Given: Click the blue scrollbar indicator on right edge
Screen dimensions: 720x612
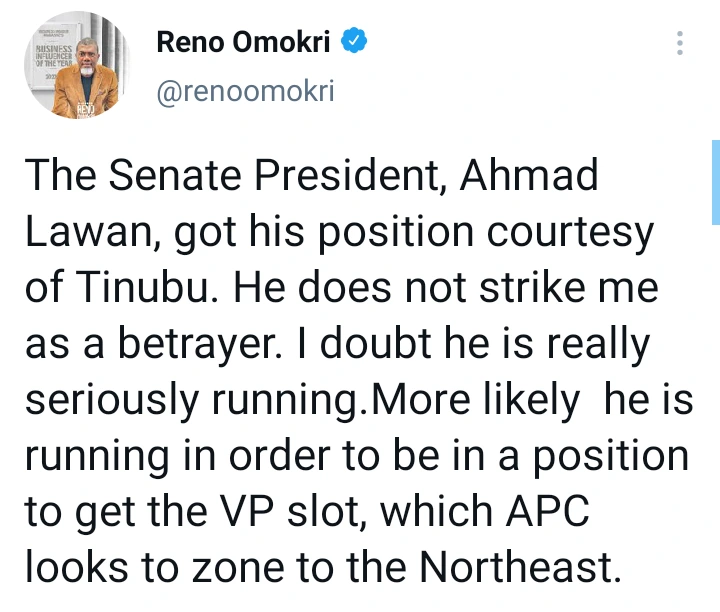Looking at the screenshot, I should [715, 181].
